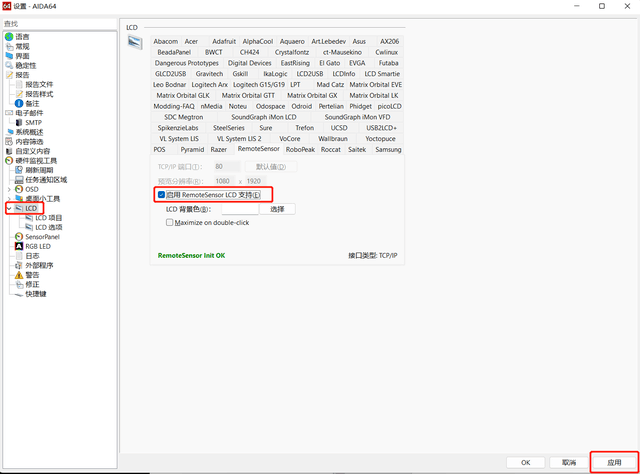Select the SMTP server icon
Viewport: 640px width, 474px height.
(x=19, y=122)
